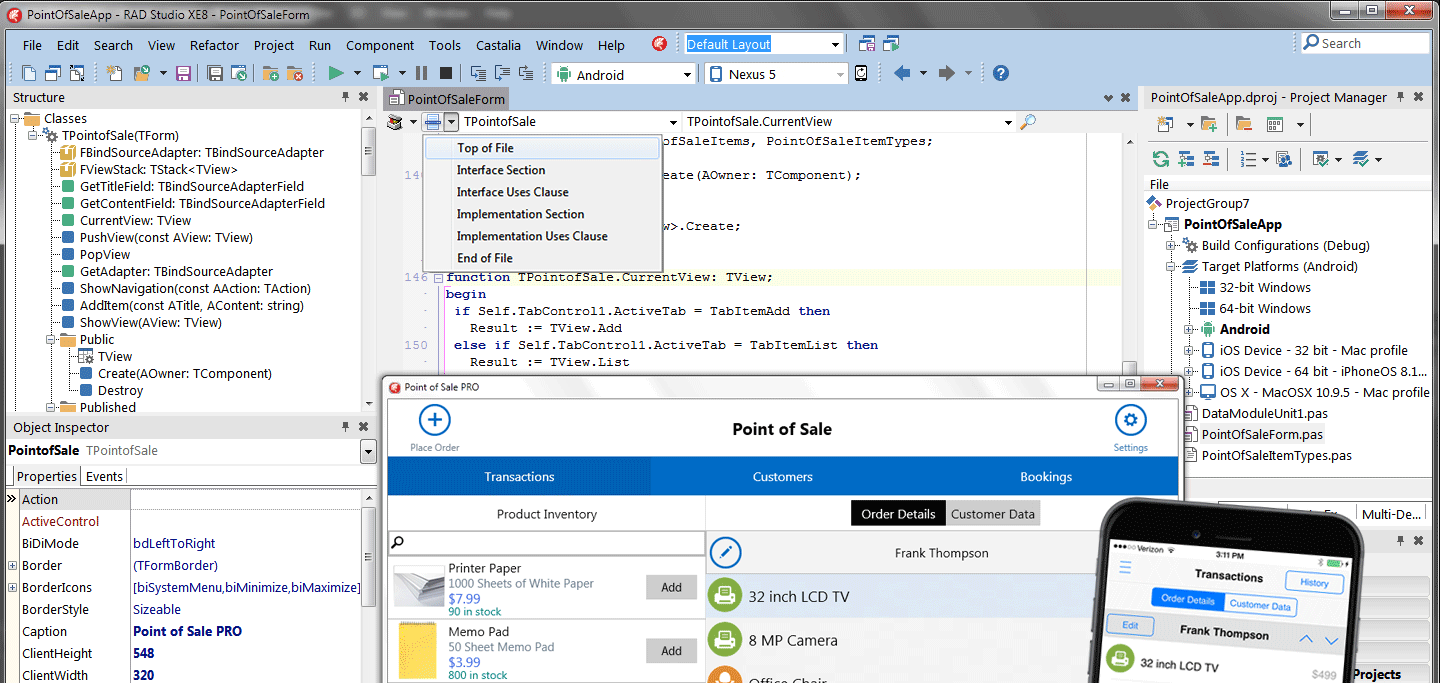
Task: Click the gray Forward navigation arrow
Action: pos(949,74)
